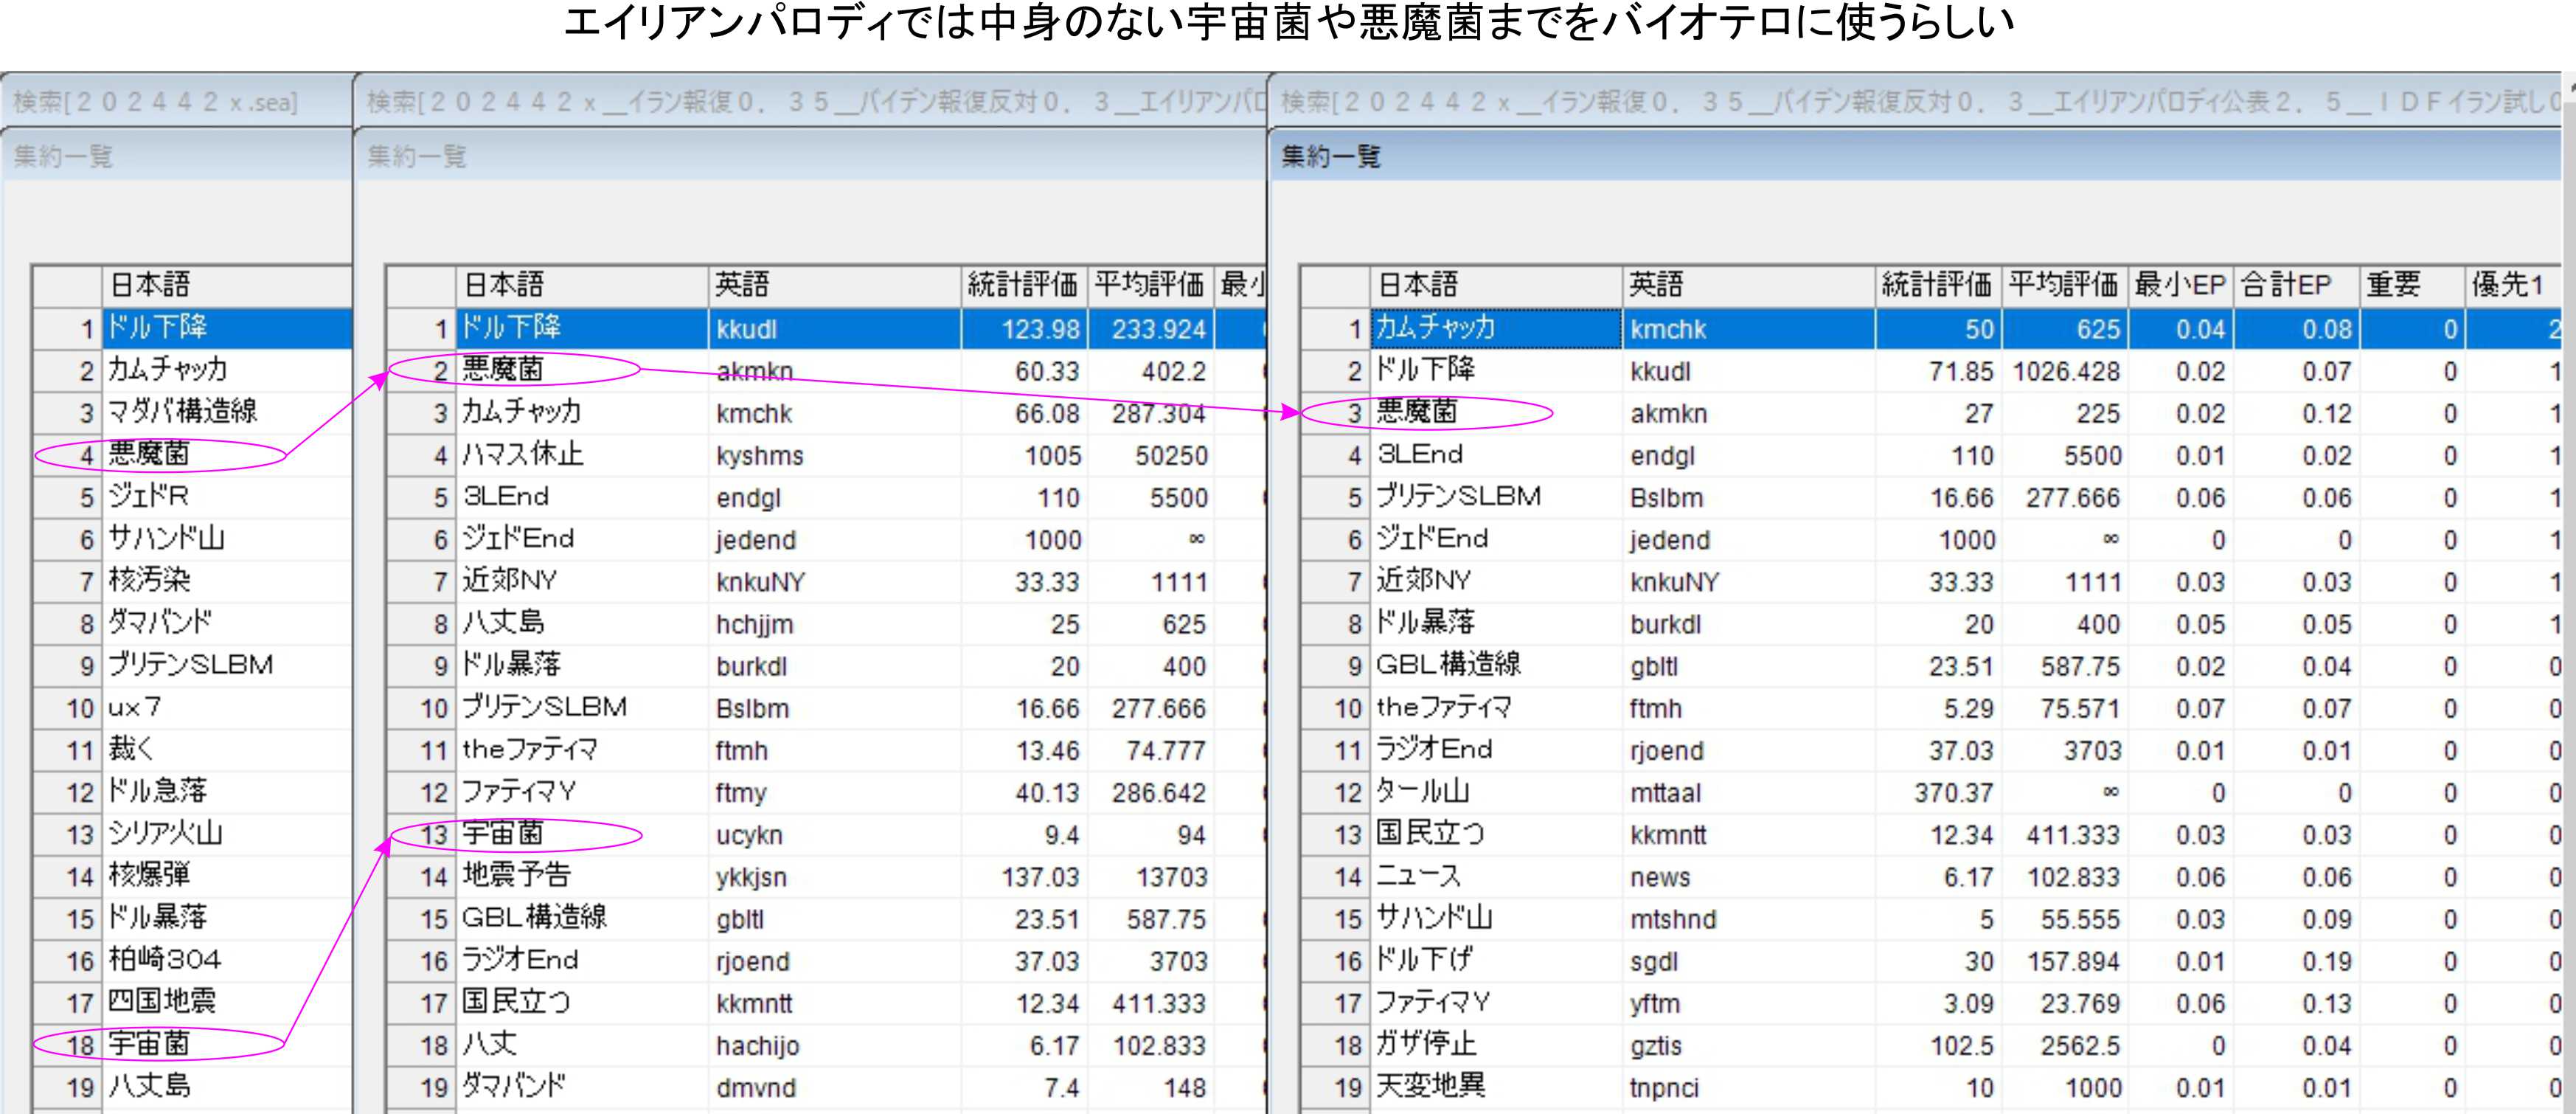
Task: Click 重要 column header
Action: click(x=2411, y=286)
